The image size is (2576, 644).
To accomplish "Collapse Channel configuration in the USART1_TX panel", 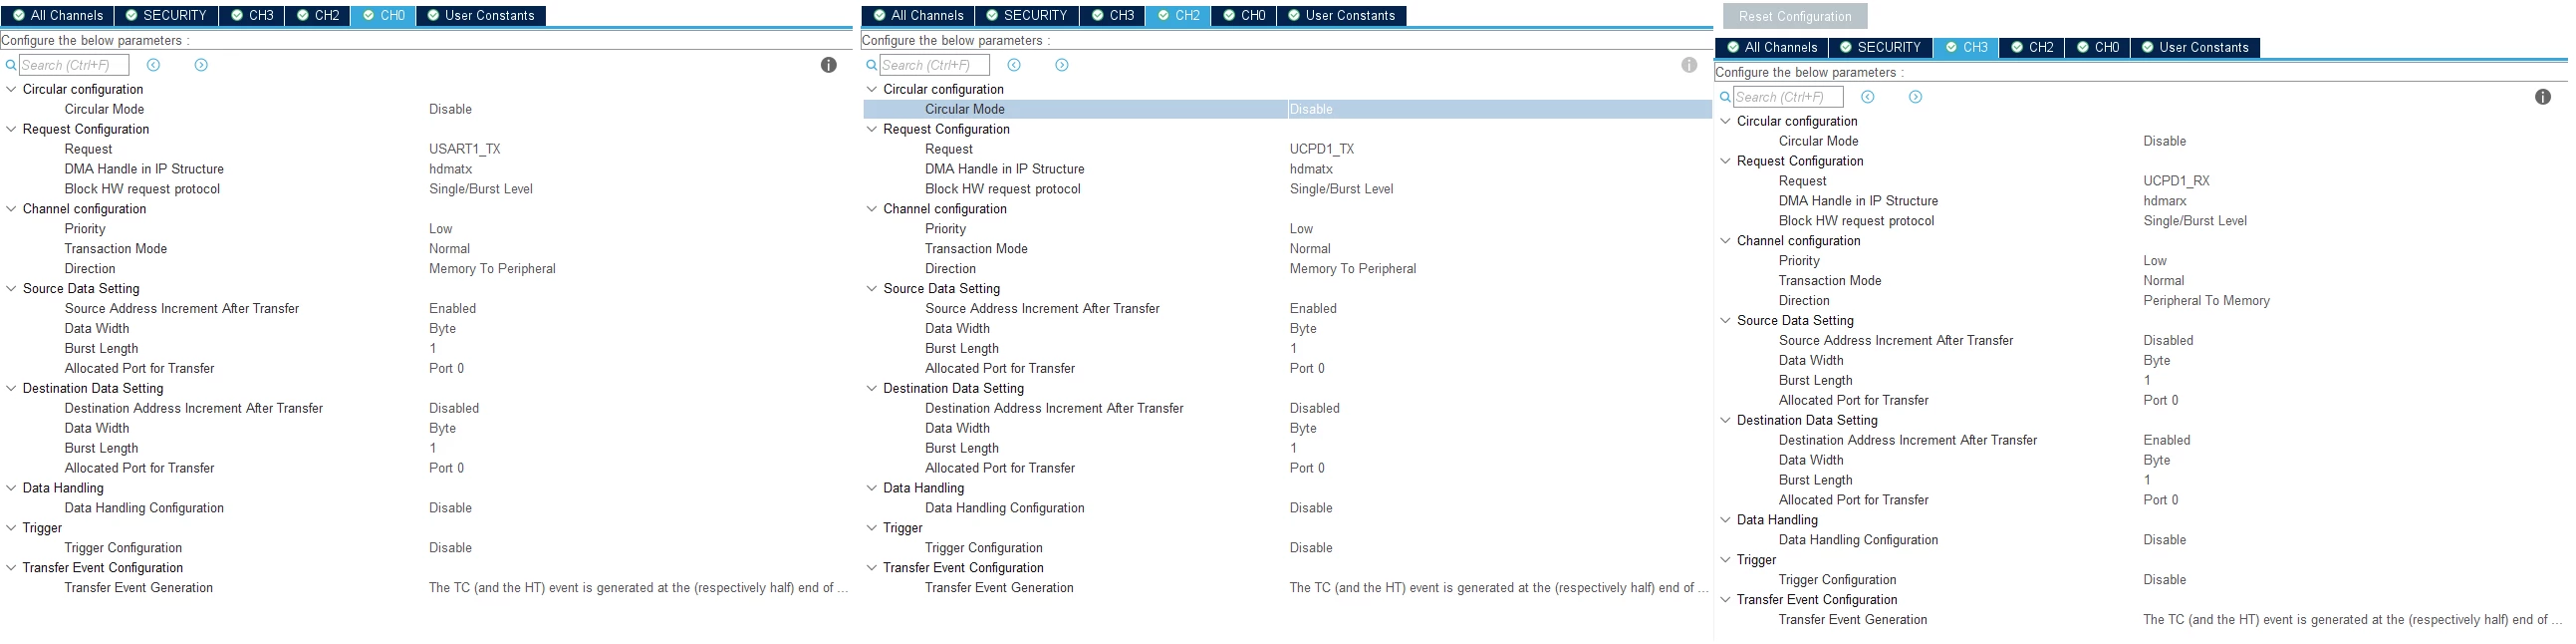I will [11, 209].
